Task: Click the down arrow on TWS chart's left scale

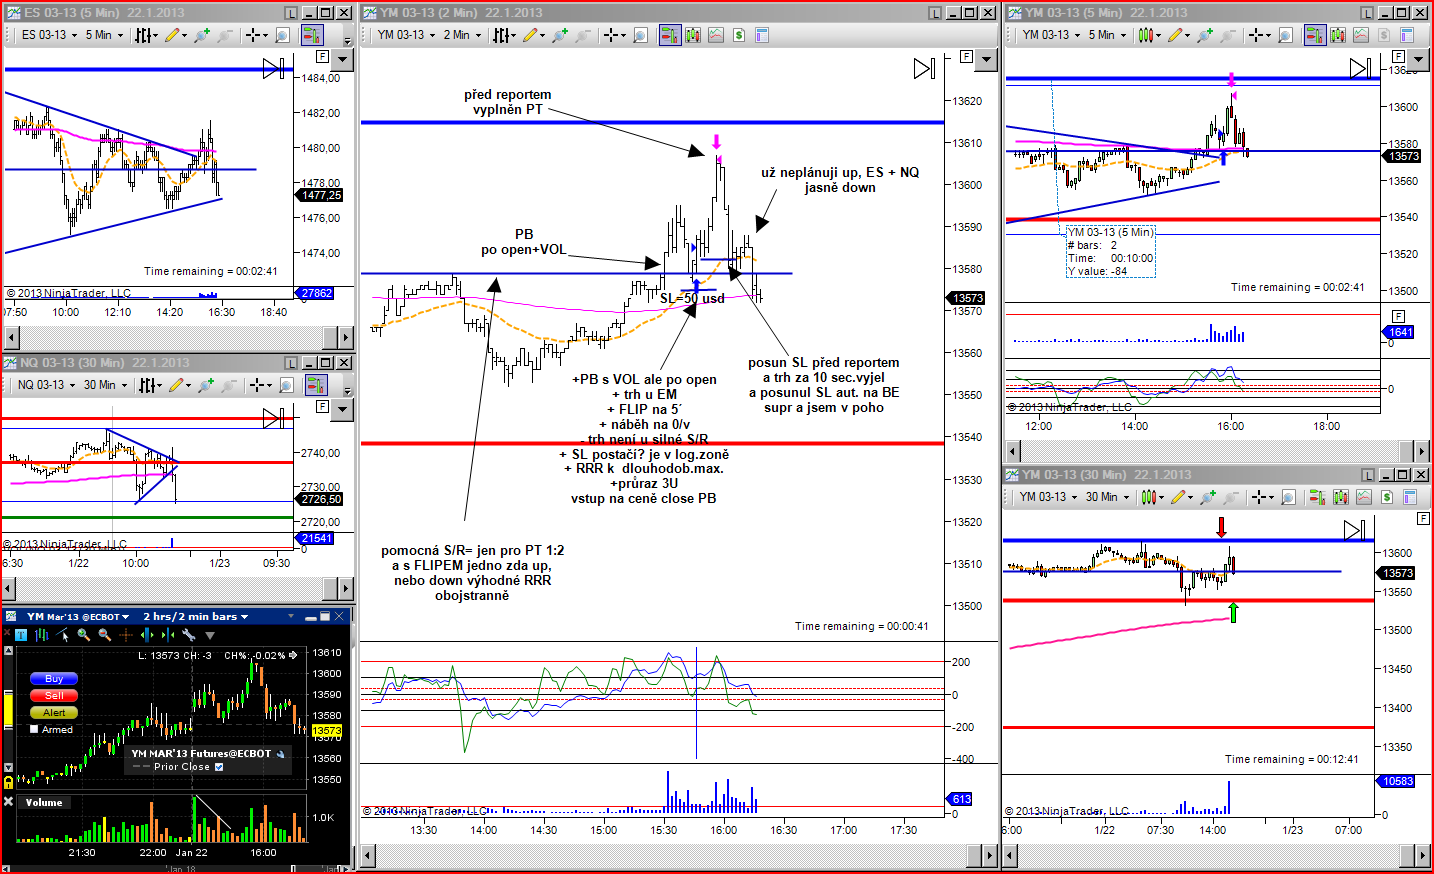Action: pos(8,767)
